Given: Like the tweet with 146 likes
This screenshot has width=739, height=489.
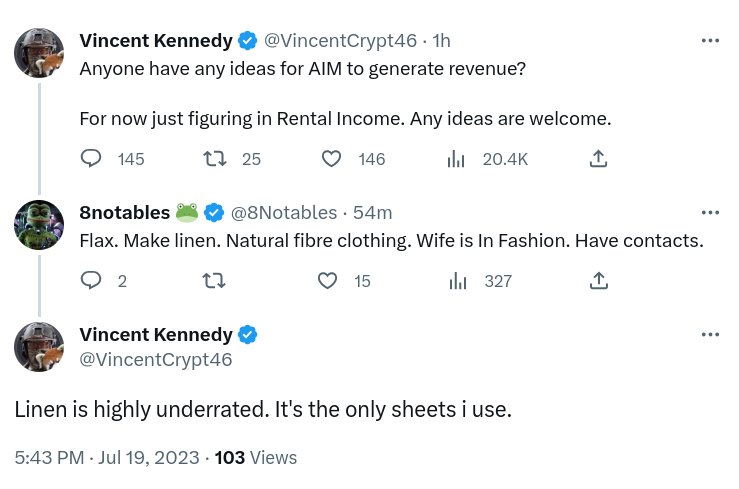Looking at the screenshot, I should pyautogui.click(x=332, y=159).
